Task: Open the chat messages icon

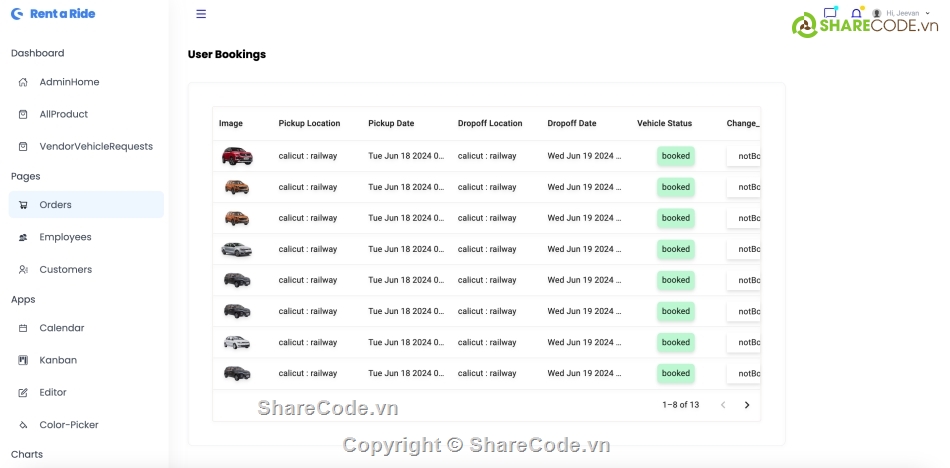Action: (x=830, y=13)
